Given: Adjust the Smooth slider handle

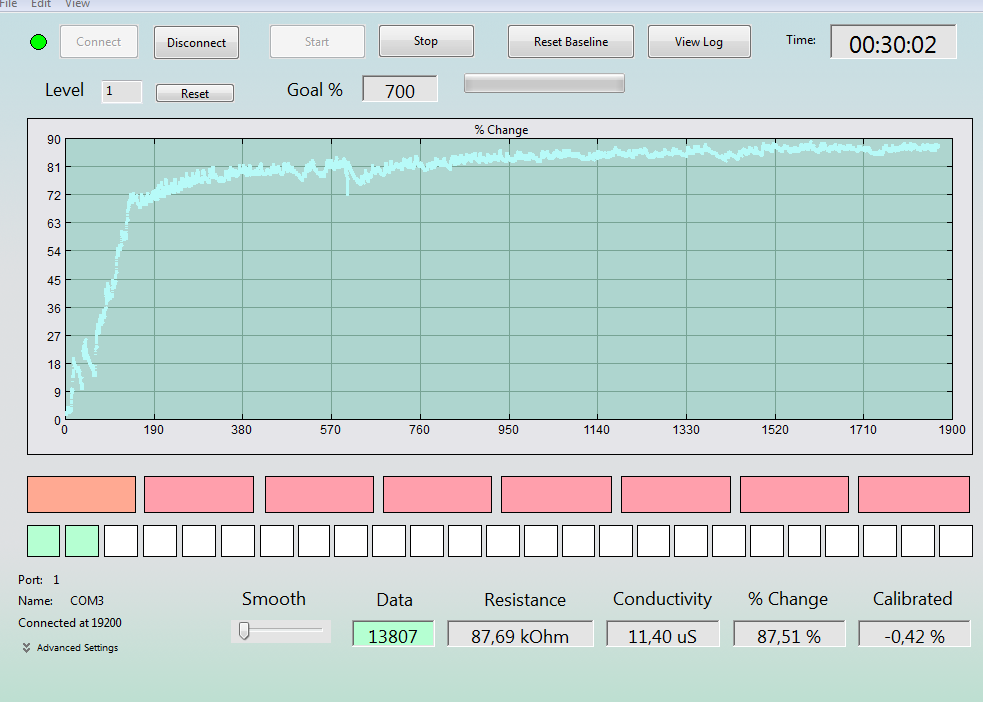Looking at the screenshot, I should [x=244, y=631].
